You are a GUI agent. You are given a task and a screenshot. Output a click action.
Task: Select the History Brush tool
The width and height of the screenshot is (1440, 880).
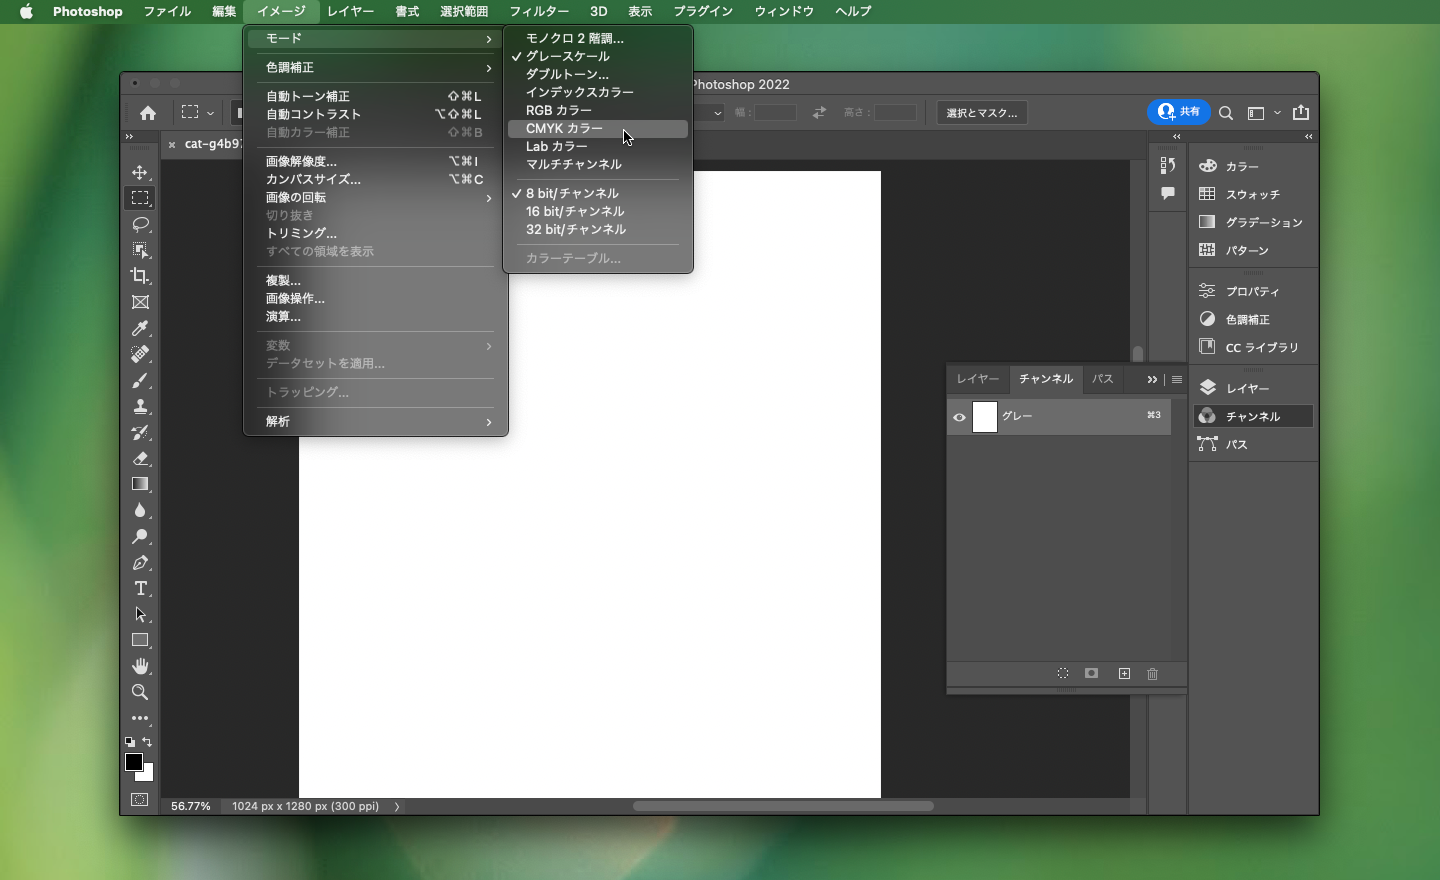[140, 433]
